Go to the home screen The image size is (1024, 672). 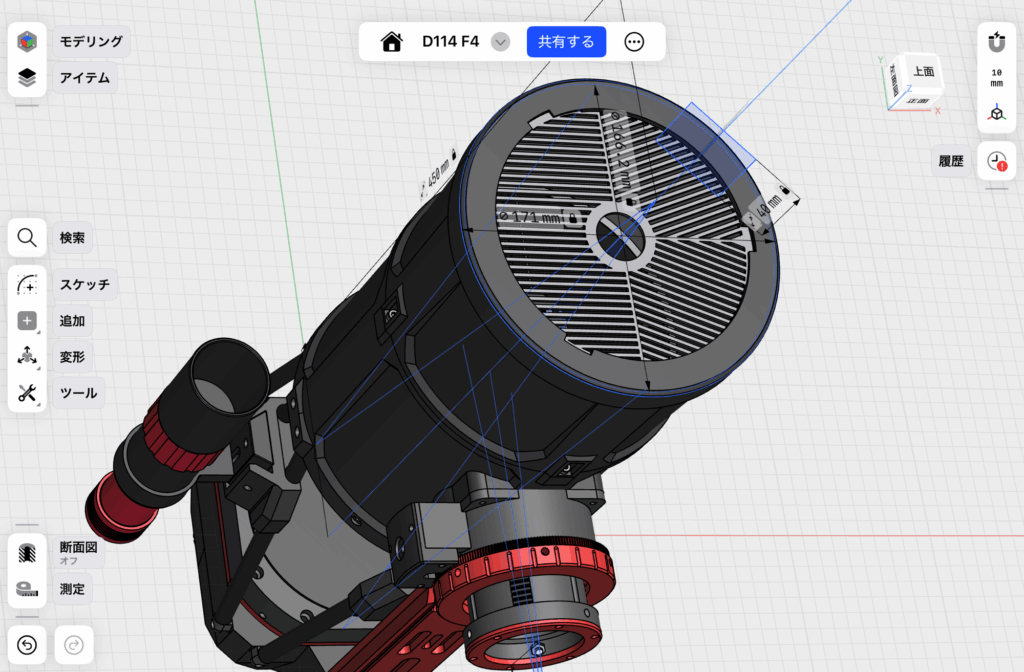click(392, 42)
